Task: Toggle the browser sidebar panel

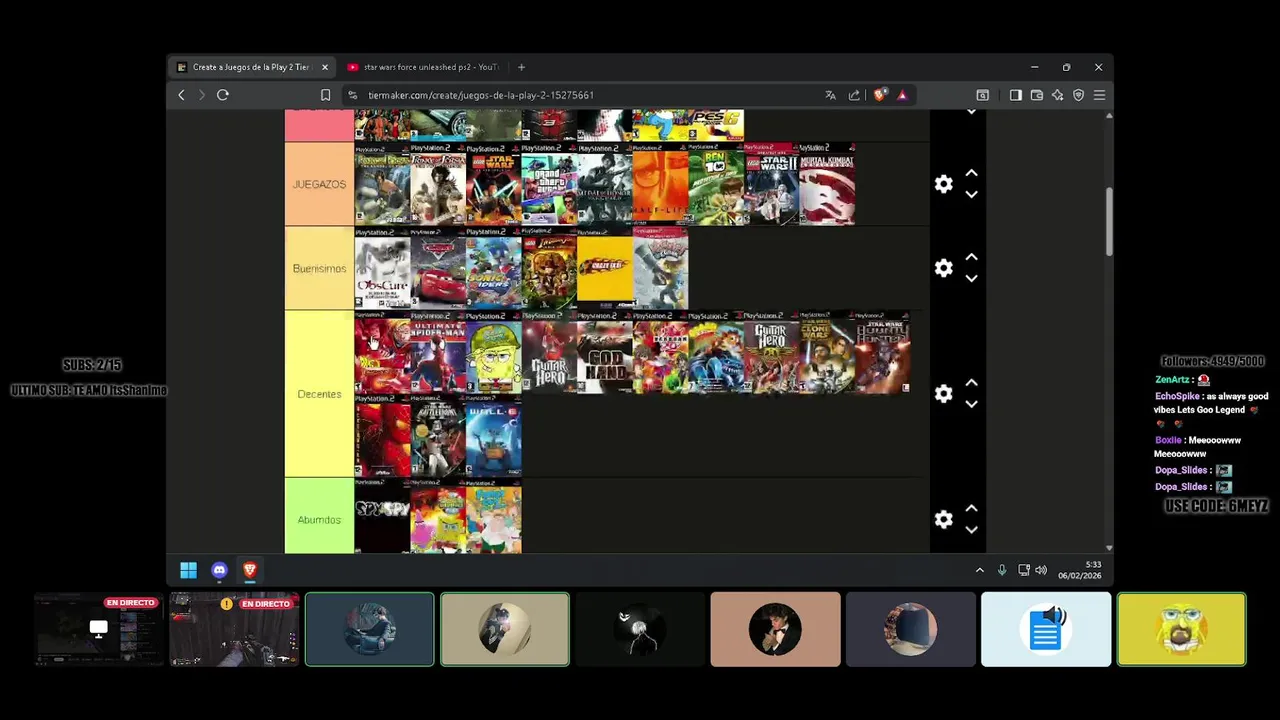Action: click(1015, 95)
